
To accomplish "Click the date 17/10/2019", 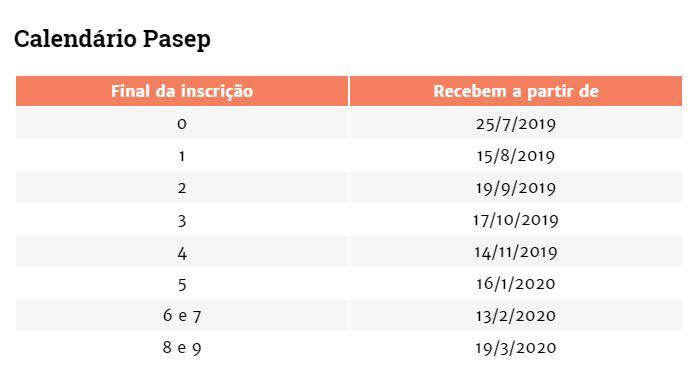I will coord(516,220).
